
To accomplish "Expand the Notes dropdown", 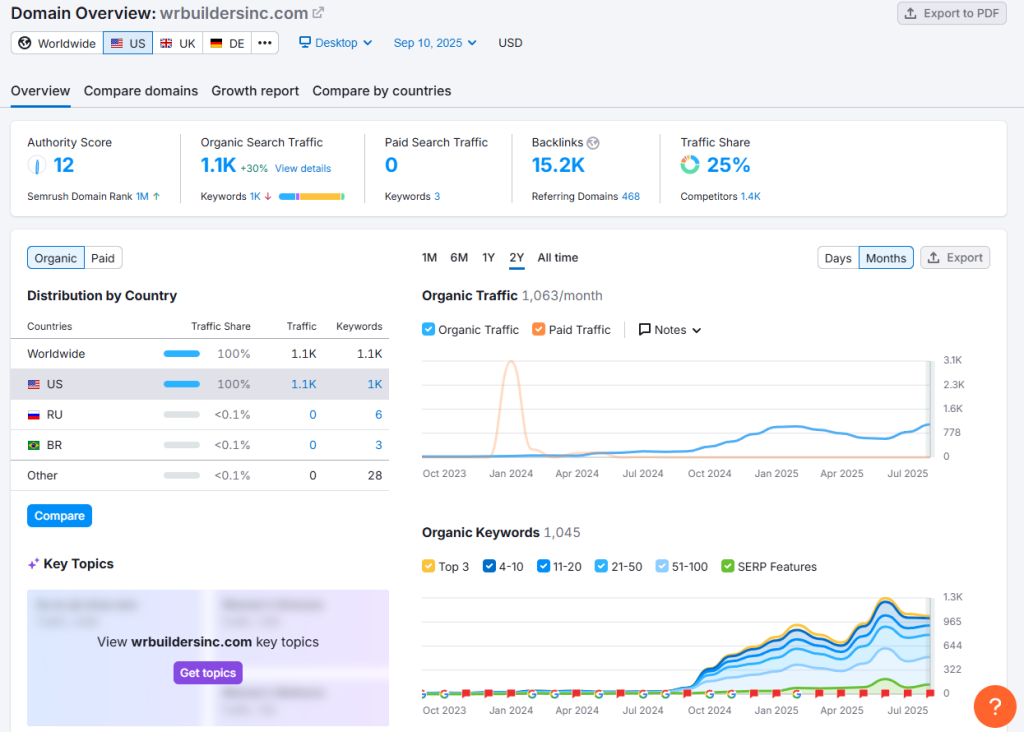I will click(669, 329).
